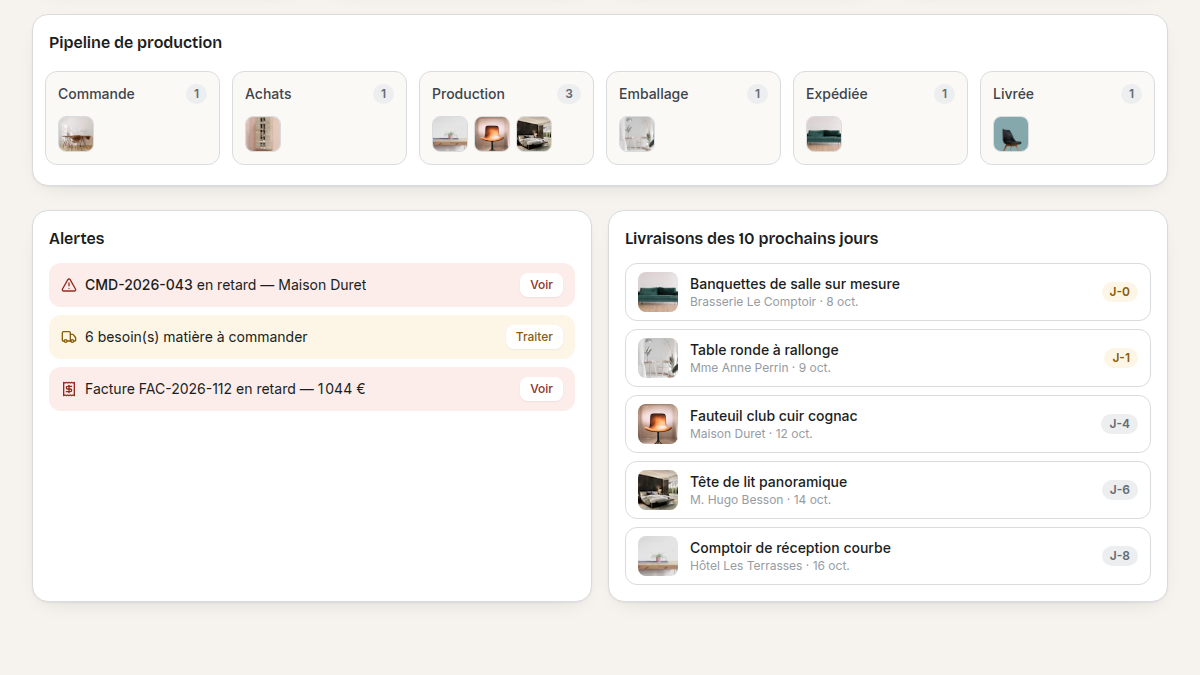Viewport: 1200px width, 675px height.
Task: Click the J-6 badge on Tête de lit delivery
Action: click(1120, 490)
